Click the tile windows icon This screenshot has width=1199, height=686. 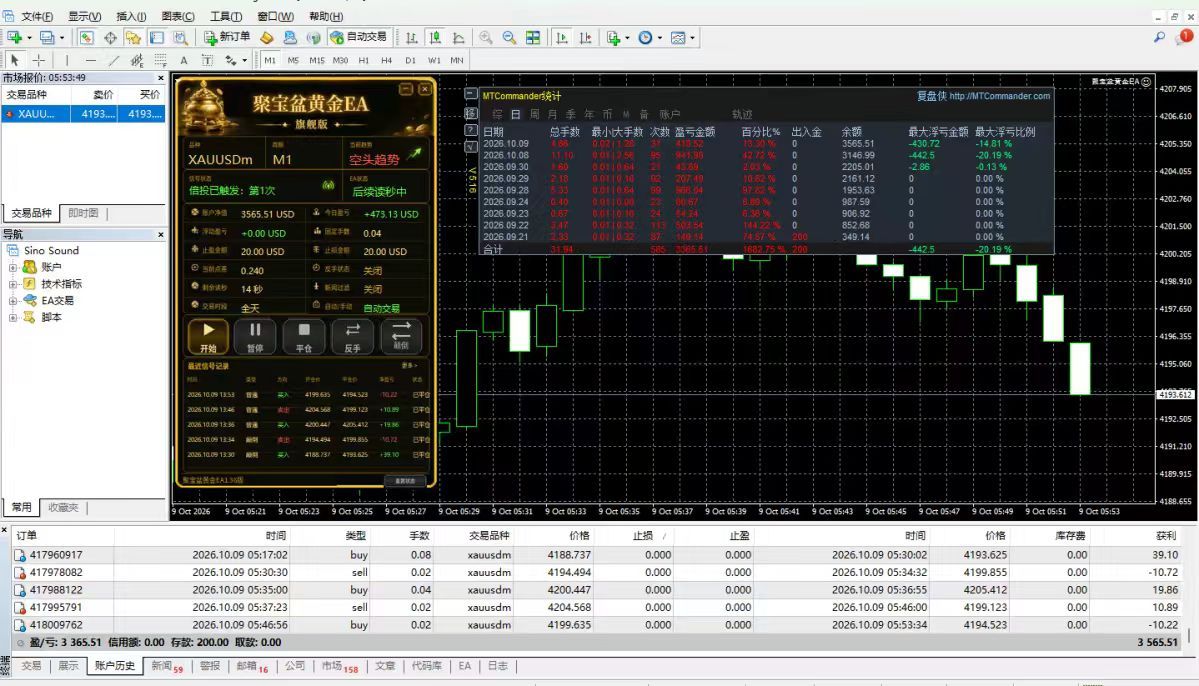[x=533, y=37]
